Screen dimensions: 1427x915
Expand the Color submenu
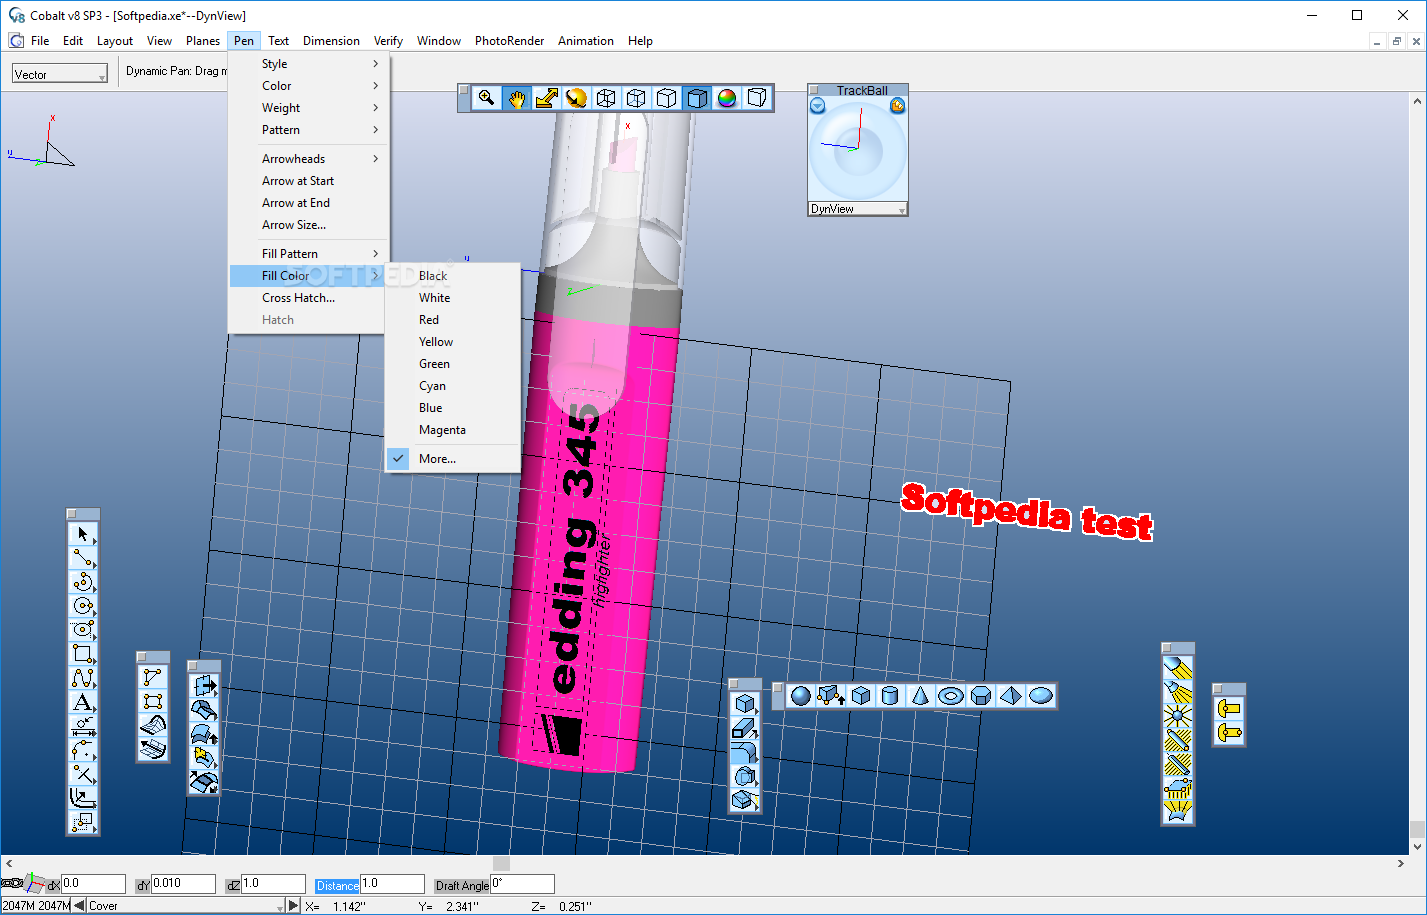coord(309,86)
